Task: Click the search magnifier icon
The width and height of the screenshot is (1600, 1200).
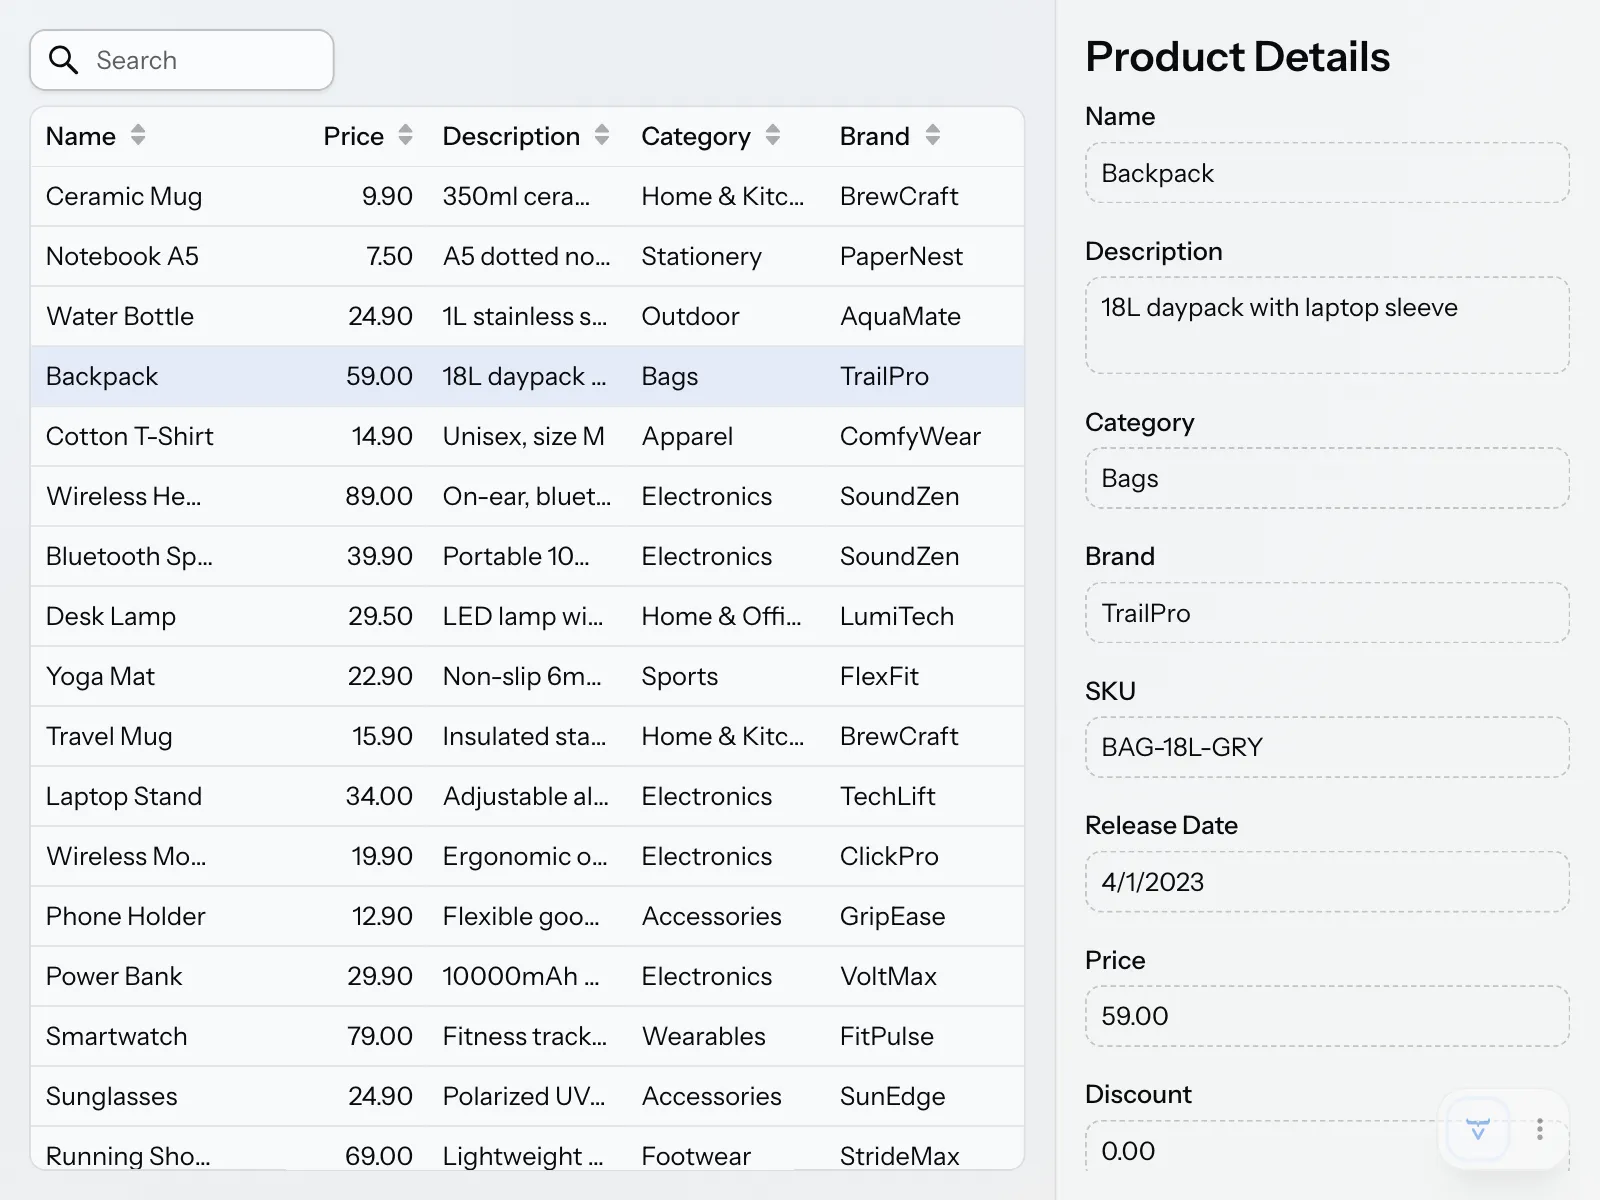Action: (63, 60)
